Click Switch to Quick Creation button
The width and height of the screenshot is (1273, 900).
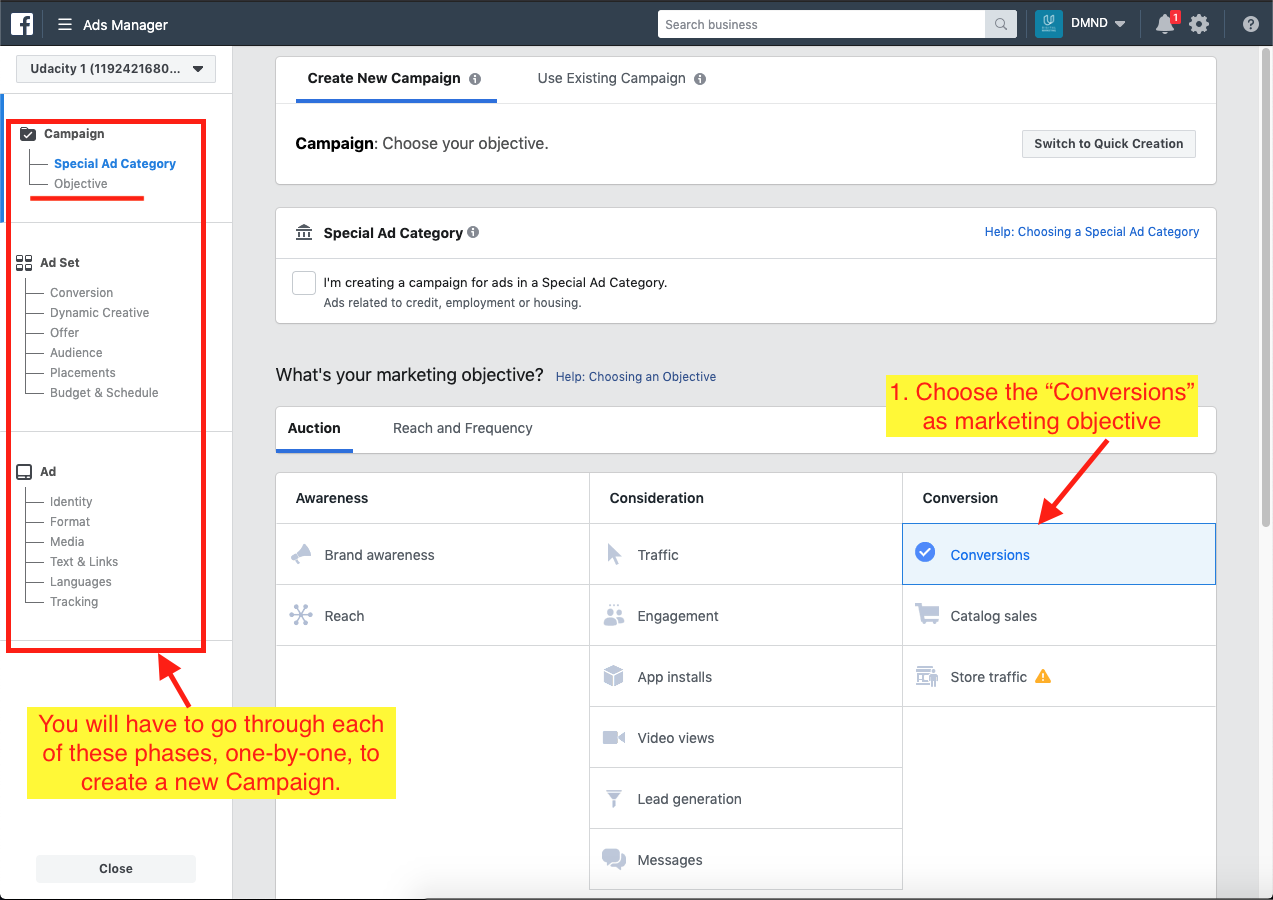[x=1108, y=144]
